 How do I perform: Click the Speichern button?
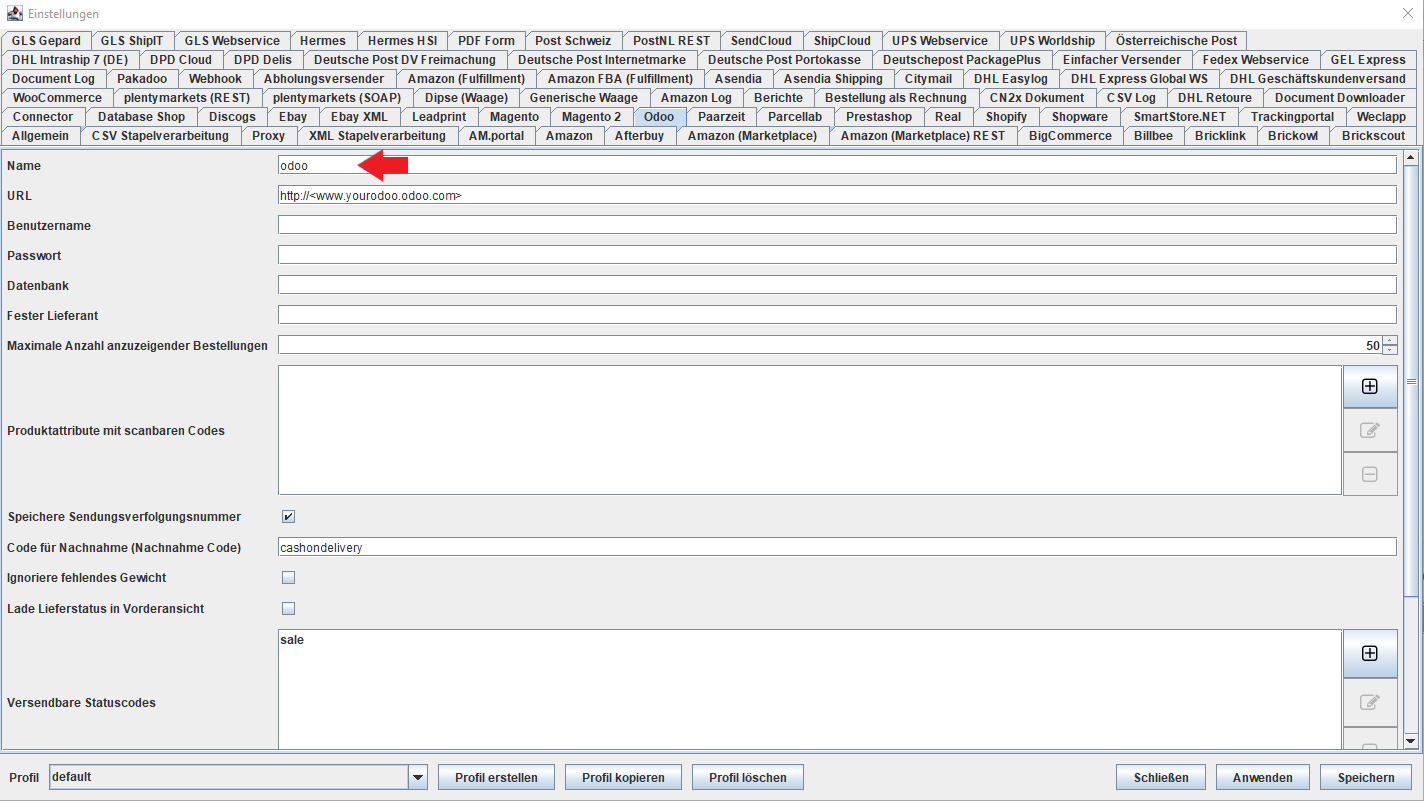(1366, 777)
